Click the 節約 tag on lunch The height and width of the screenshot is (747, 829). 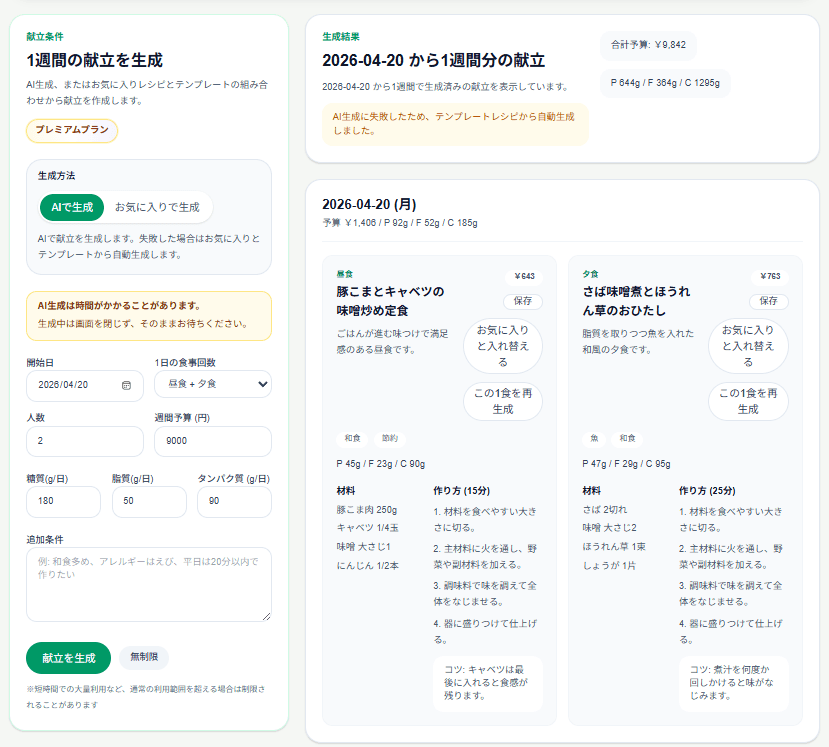(x=390, y=438)
